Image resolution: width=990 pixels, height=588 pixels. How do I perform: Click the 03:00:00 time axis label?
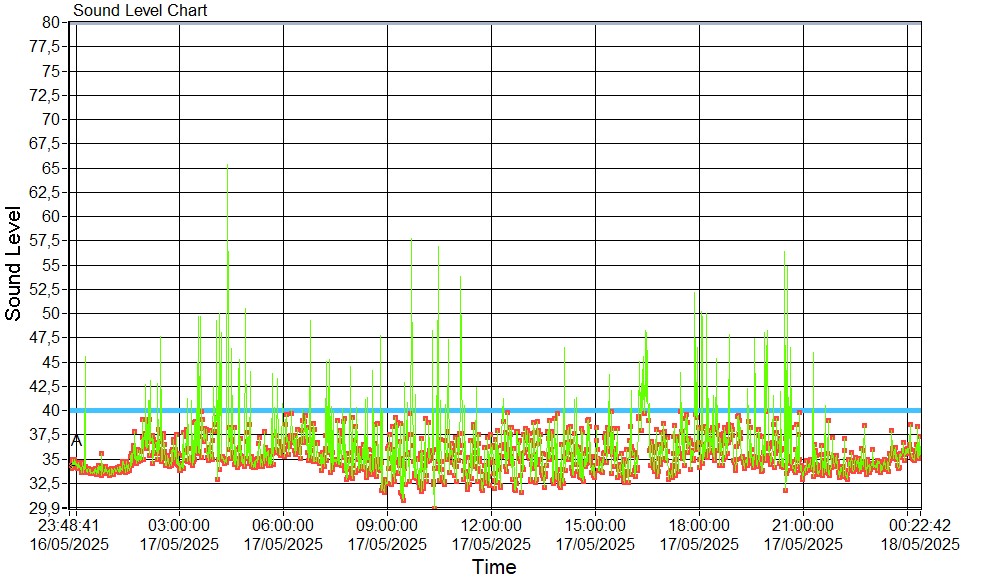click(179, 526)
